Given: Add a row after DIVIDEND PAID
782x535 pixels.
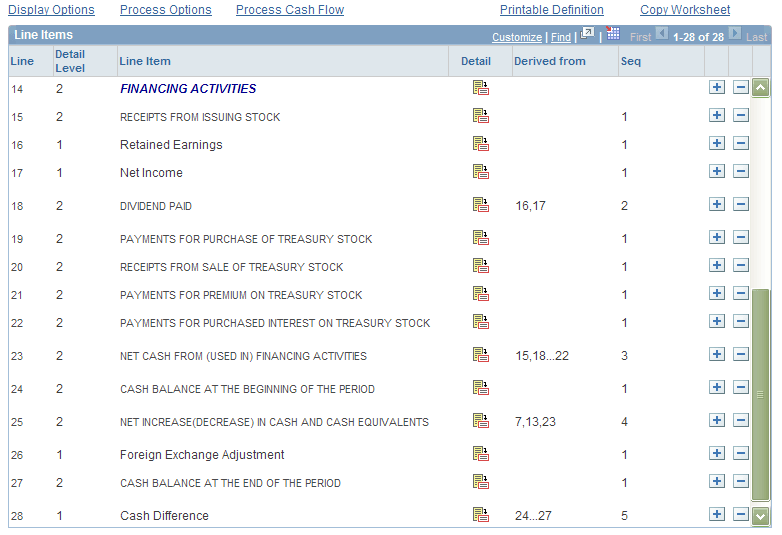Looking at the screenshot, I should coord(717,204).
